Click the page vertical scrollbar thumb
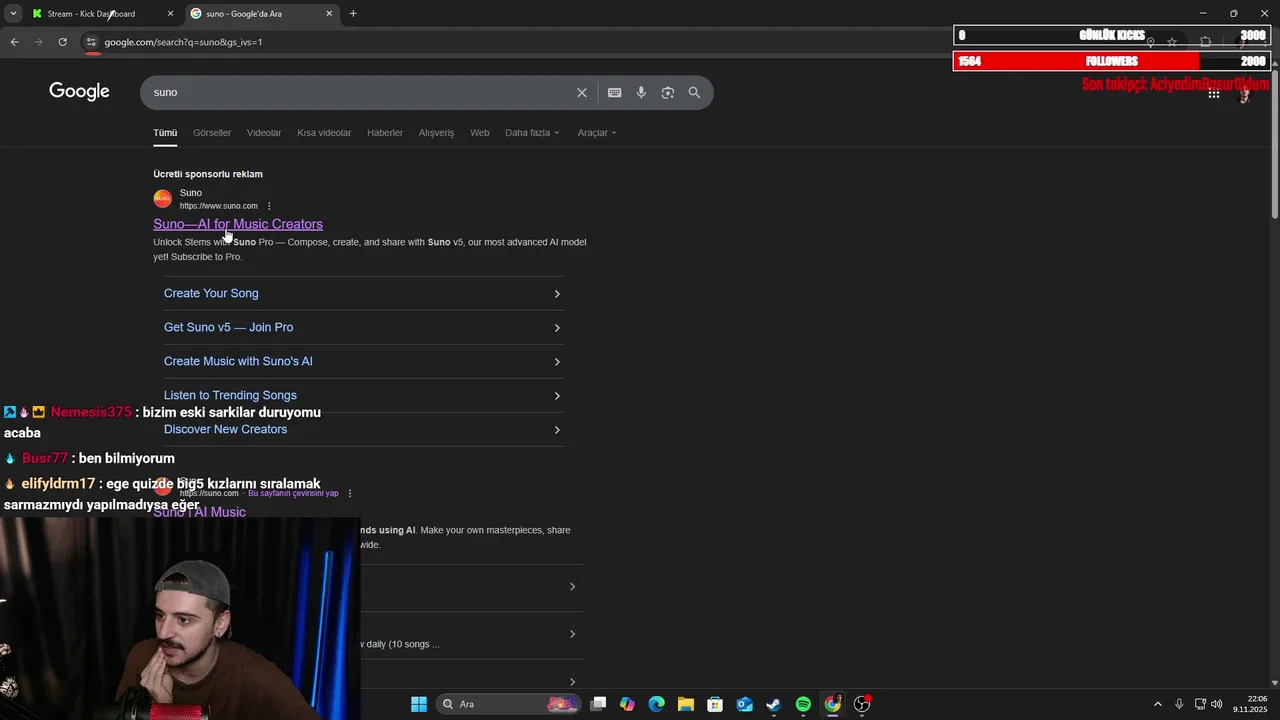The image size is (1280, 720). 1274,142
